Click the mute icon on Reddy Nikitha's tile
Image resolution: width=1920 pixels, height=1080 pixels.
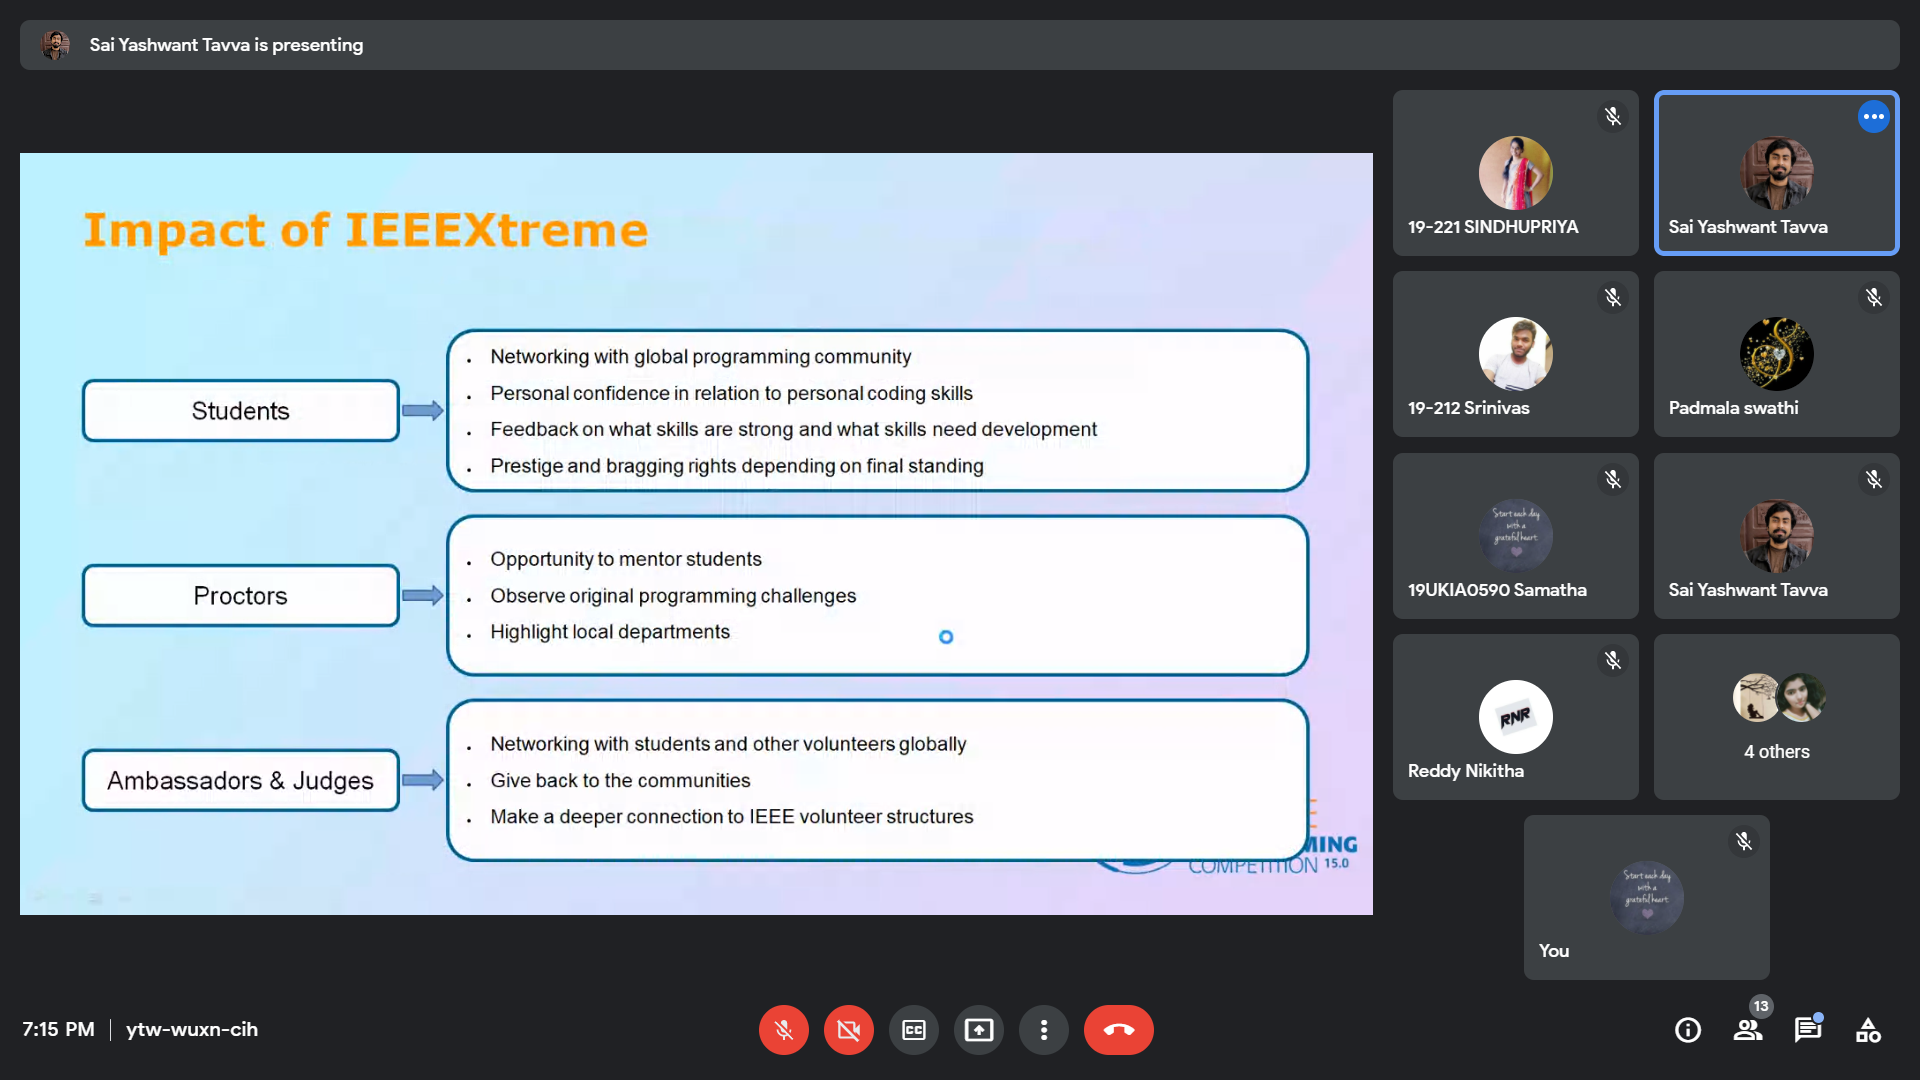tap(1613, 660)
